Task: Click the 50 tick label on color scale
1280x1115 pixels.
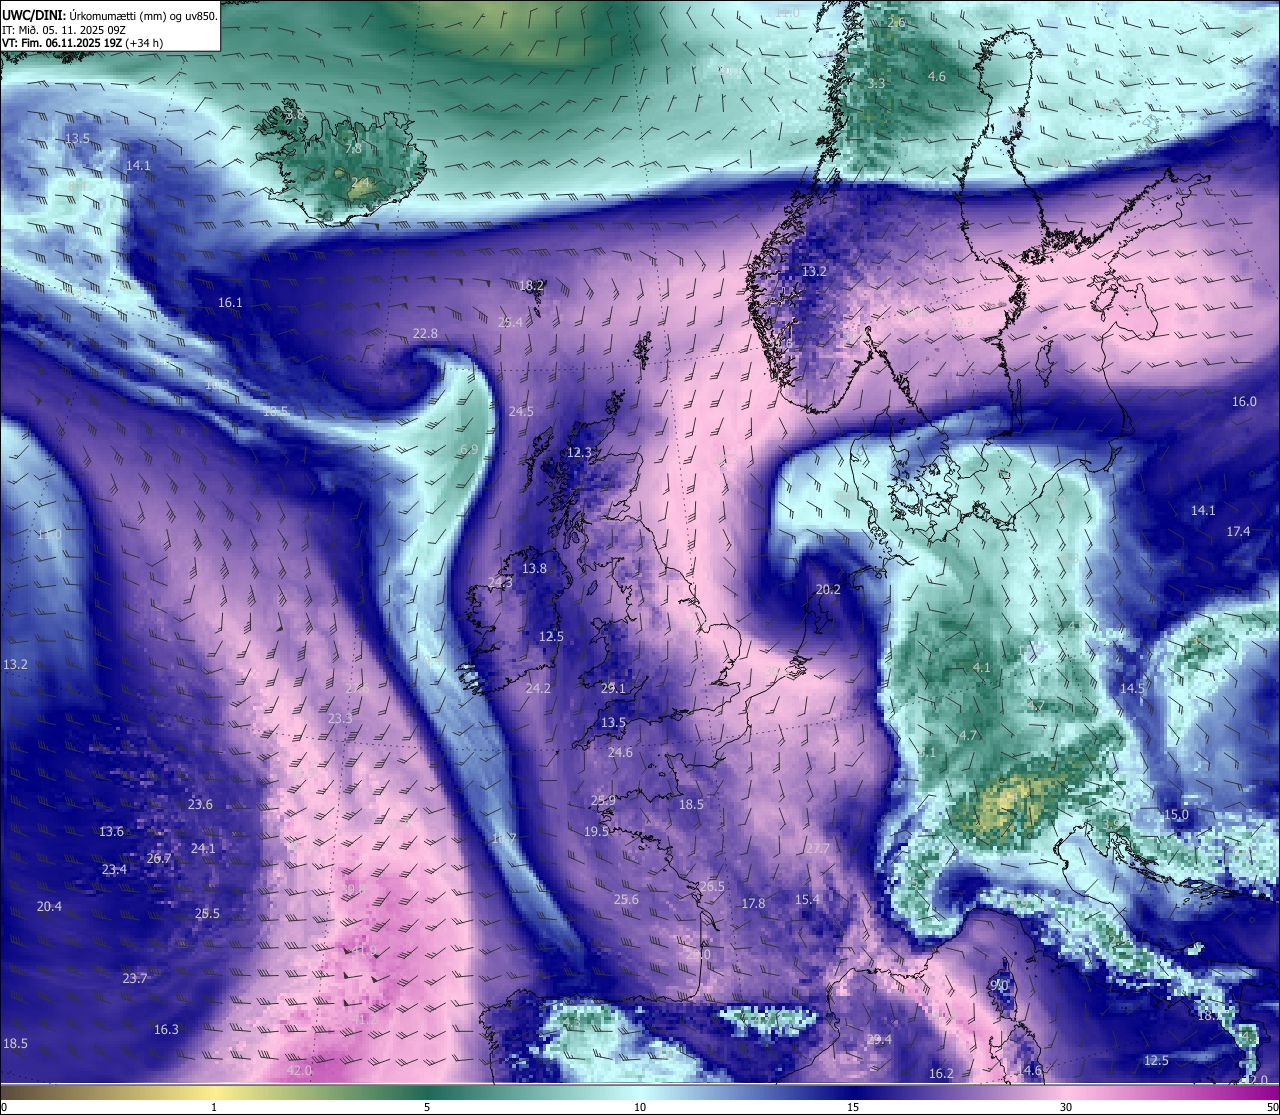Action: click(x=1272, y=1107)
